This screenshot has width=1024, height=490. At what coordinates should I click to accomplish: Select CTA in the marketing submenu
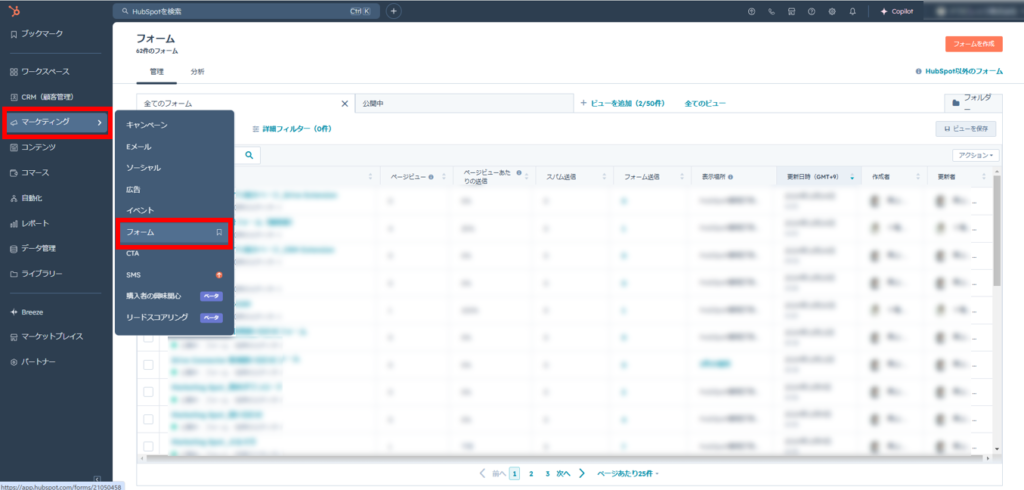[133, 253]
